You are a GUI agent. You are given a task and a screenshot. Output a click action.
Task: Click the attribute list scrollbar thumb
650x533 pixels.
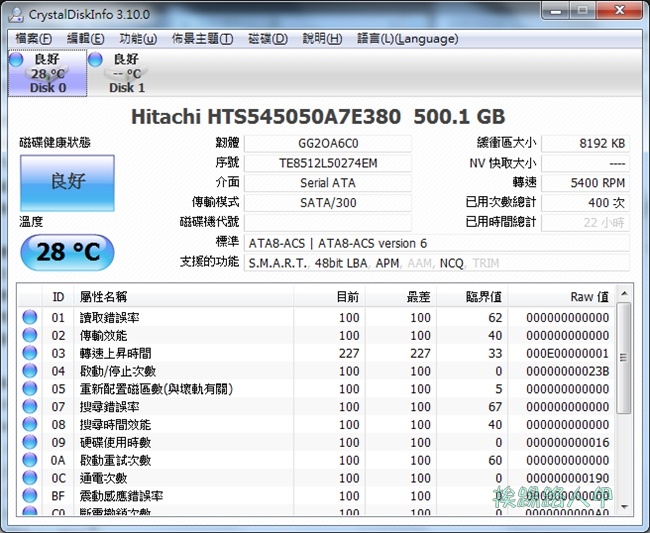[x=624, y=357]
